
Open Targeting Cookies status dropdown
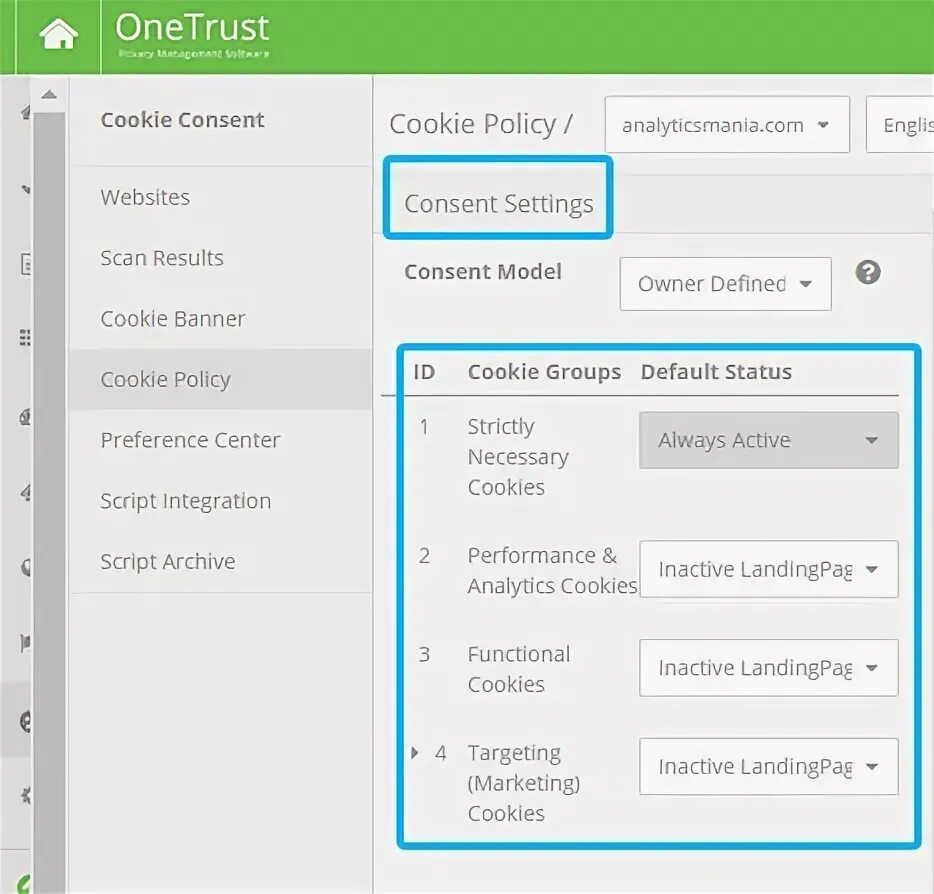click(x=768, y=767)
